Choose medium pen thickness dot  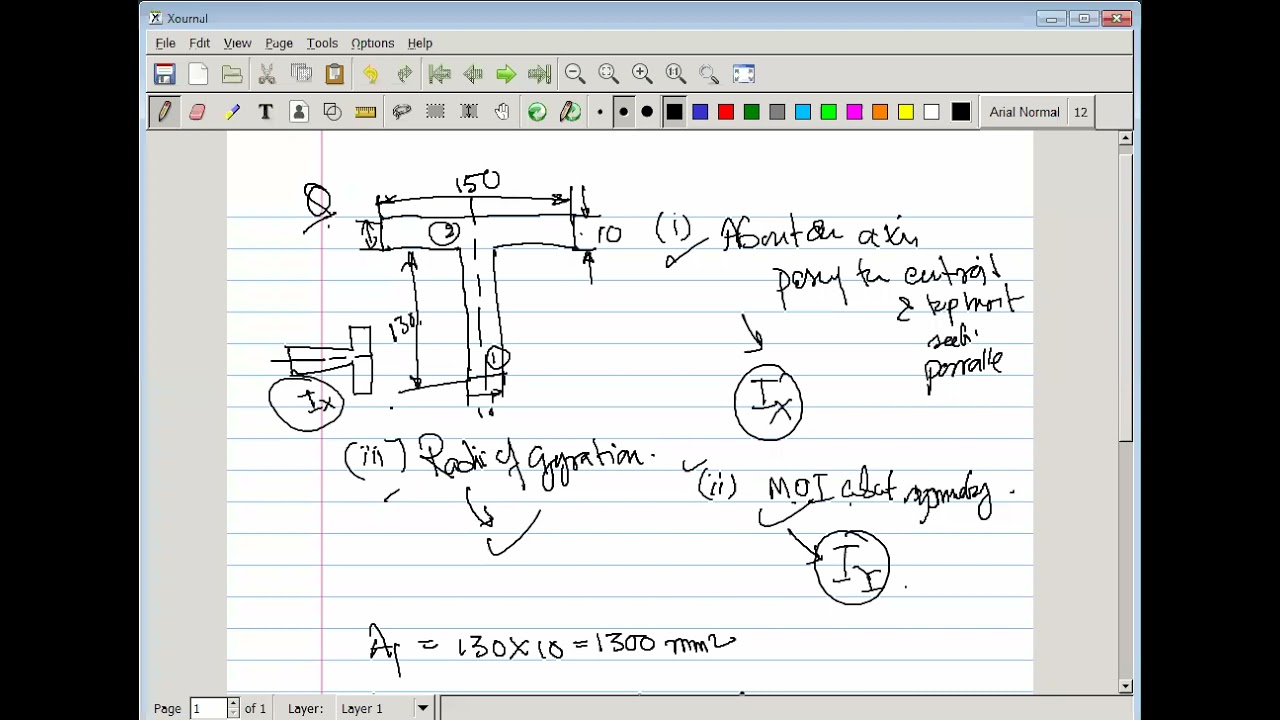point(623,112)
